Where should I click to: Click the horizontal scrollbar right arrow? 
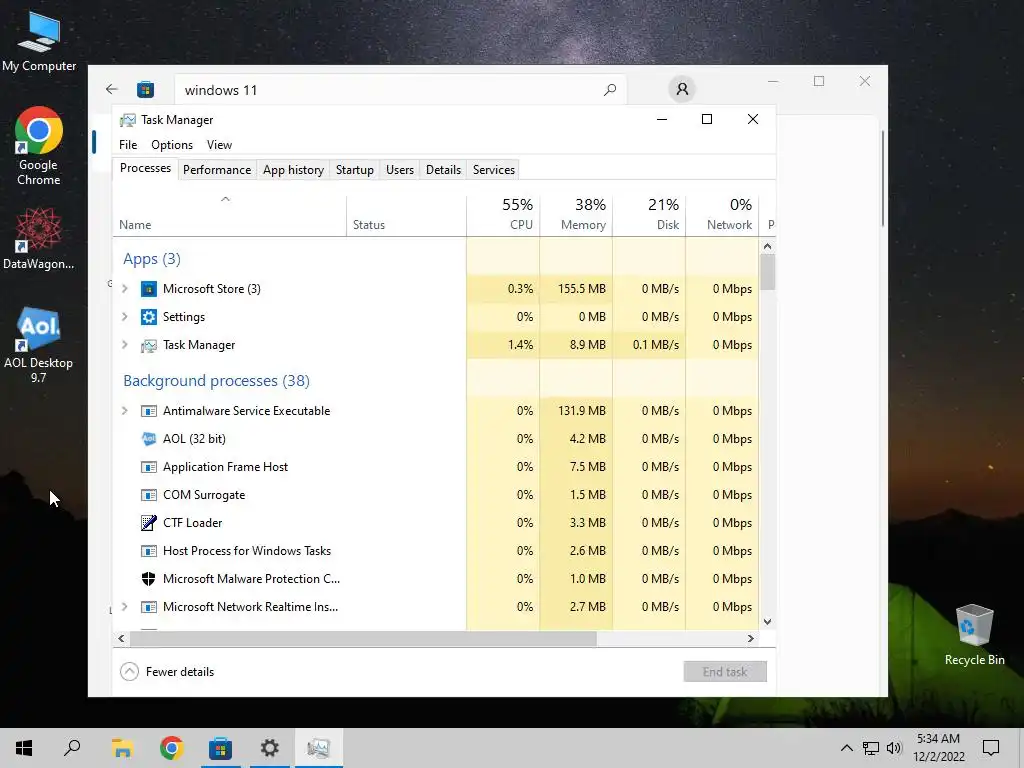tap(751, 638)
